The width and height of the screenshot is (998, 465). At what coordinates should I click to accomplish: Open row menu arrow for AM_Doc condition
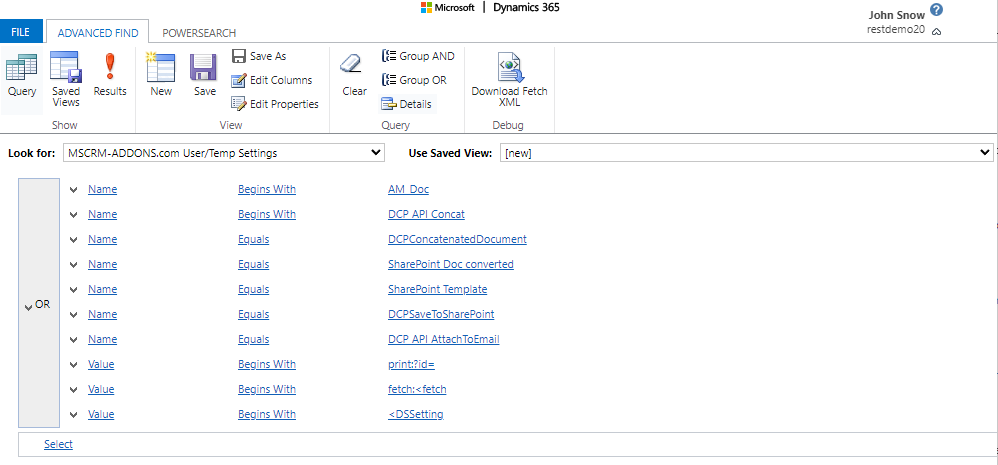(74, 190)
